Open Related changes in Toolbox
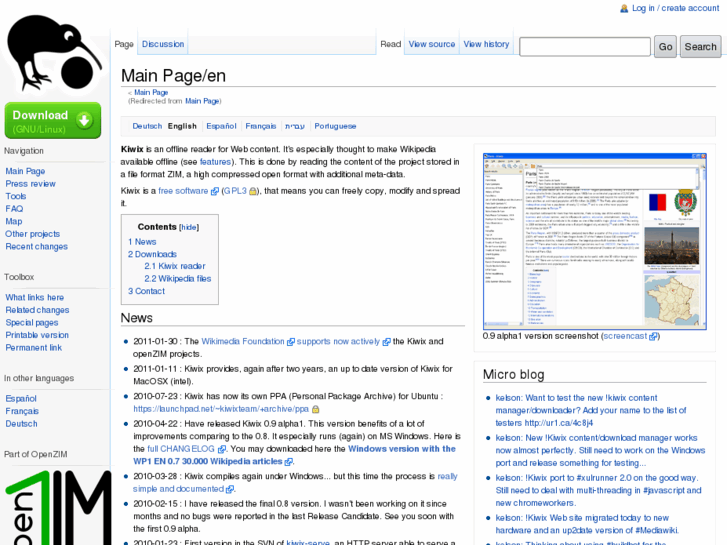 pyautogui.click(x=37, y=310)
